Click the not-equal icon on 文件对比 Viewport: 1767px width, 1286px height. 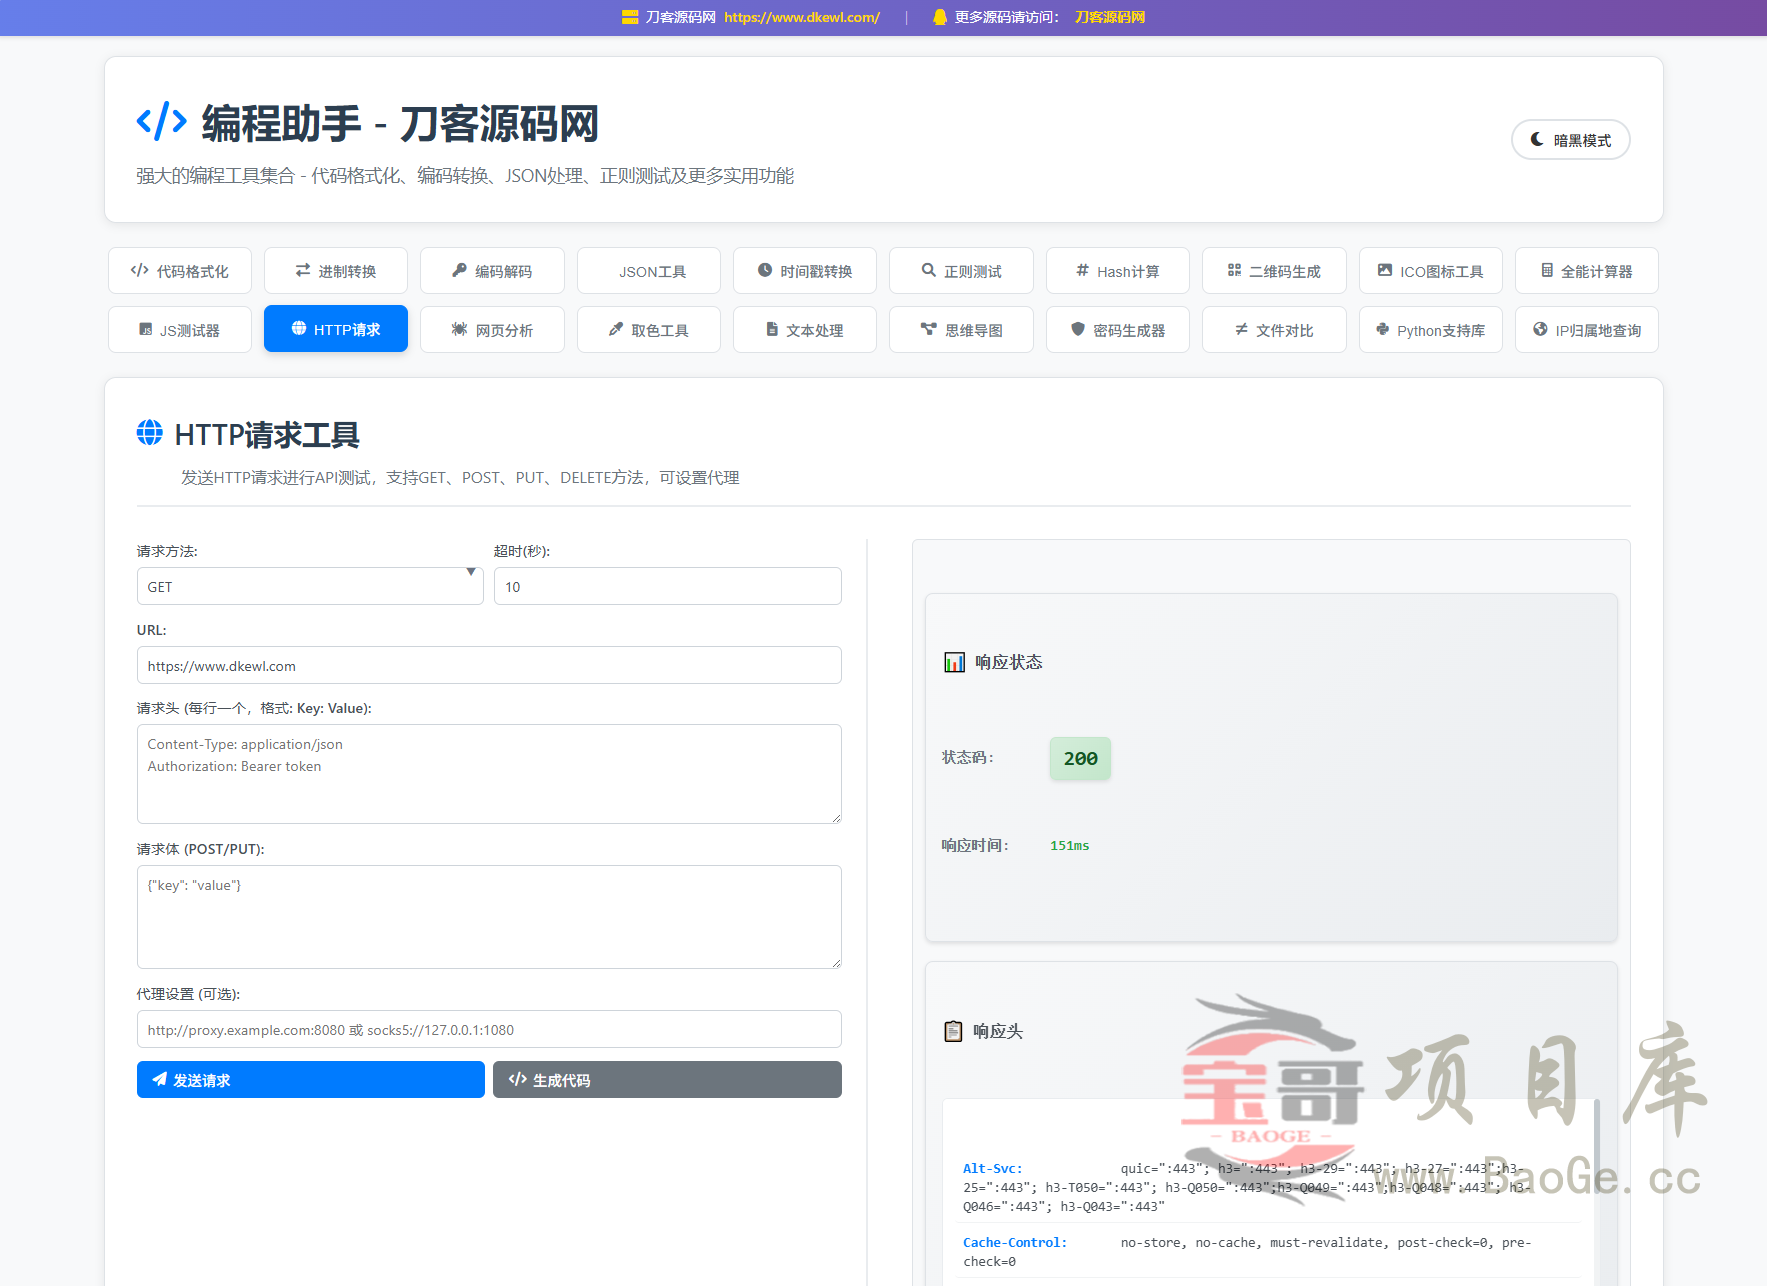pyautogui.click(x=1241, y=329)
